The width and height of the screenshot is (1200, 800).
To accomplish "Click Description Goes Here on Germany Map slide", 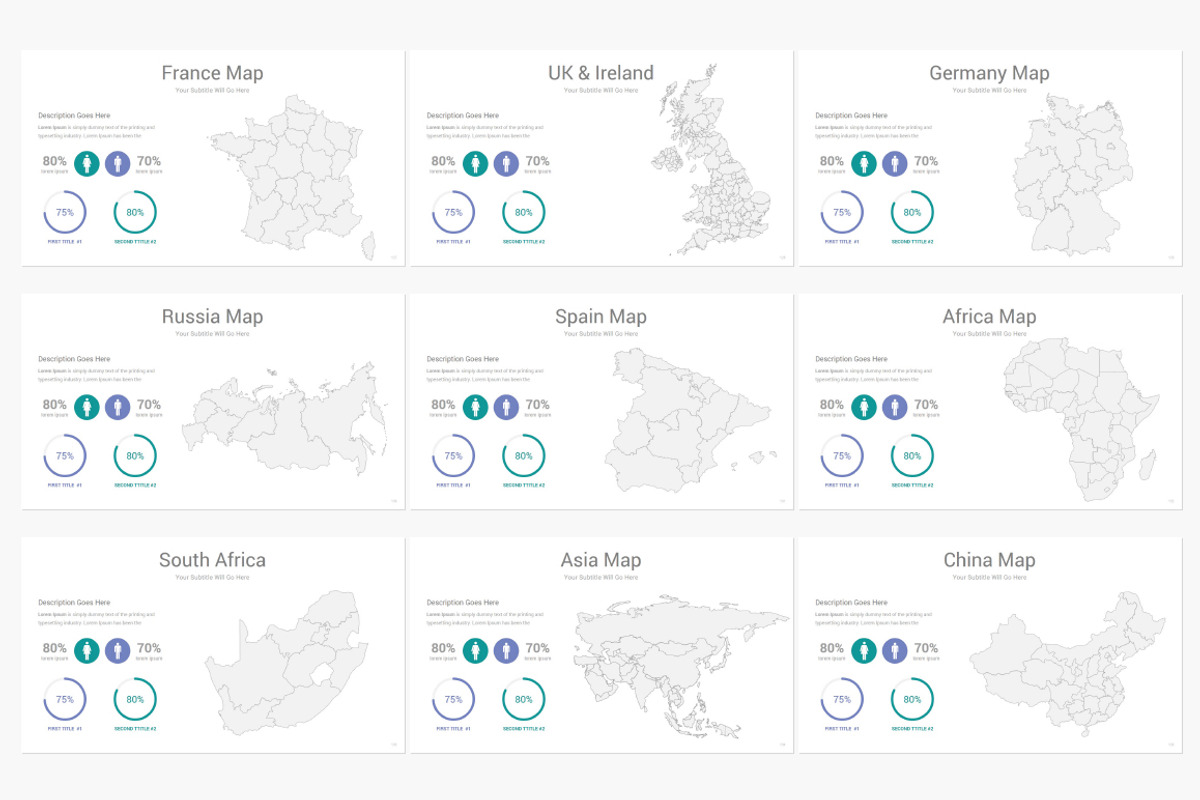I will [851, 116].
